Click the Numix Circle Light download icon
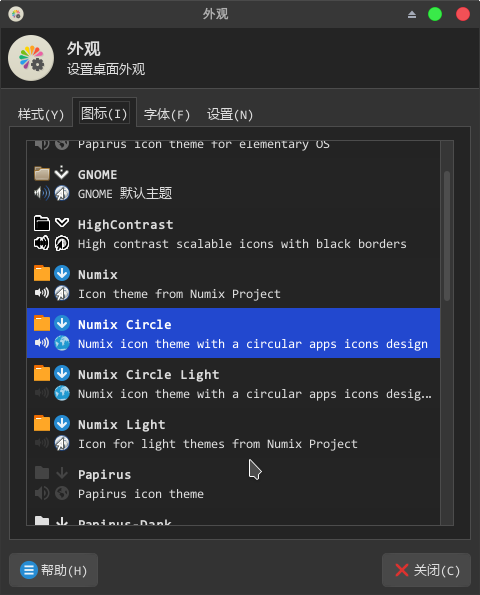Viewport: 480px width, 595px height. click(x=62, y=373)
